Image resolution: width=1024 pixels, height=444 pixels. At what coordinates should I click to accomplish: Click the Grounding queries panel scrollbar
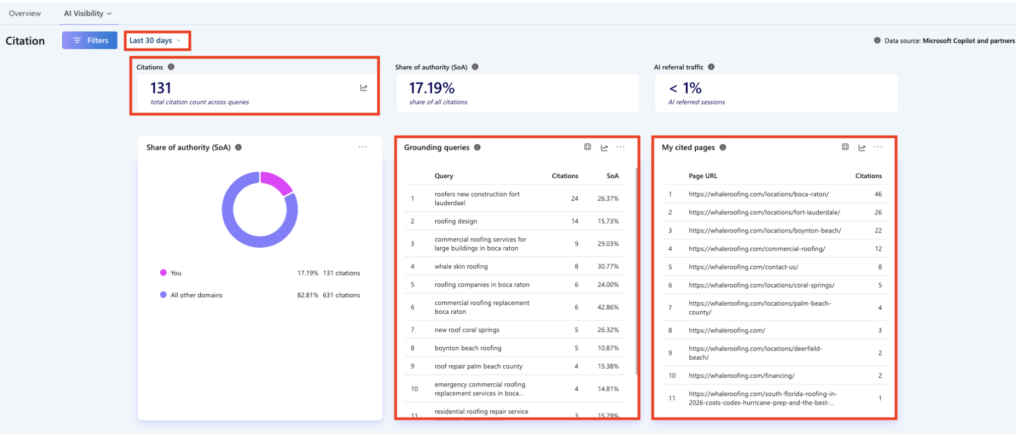(x=637, y=271)
